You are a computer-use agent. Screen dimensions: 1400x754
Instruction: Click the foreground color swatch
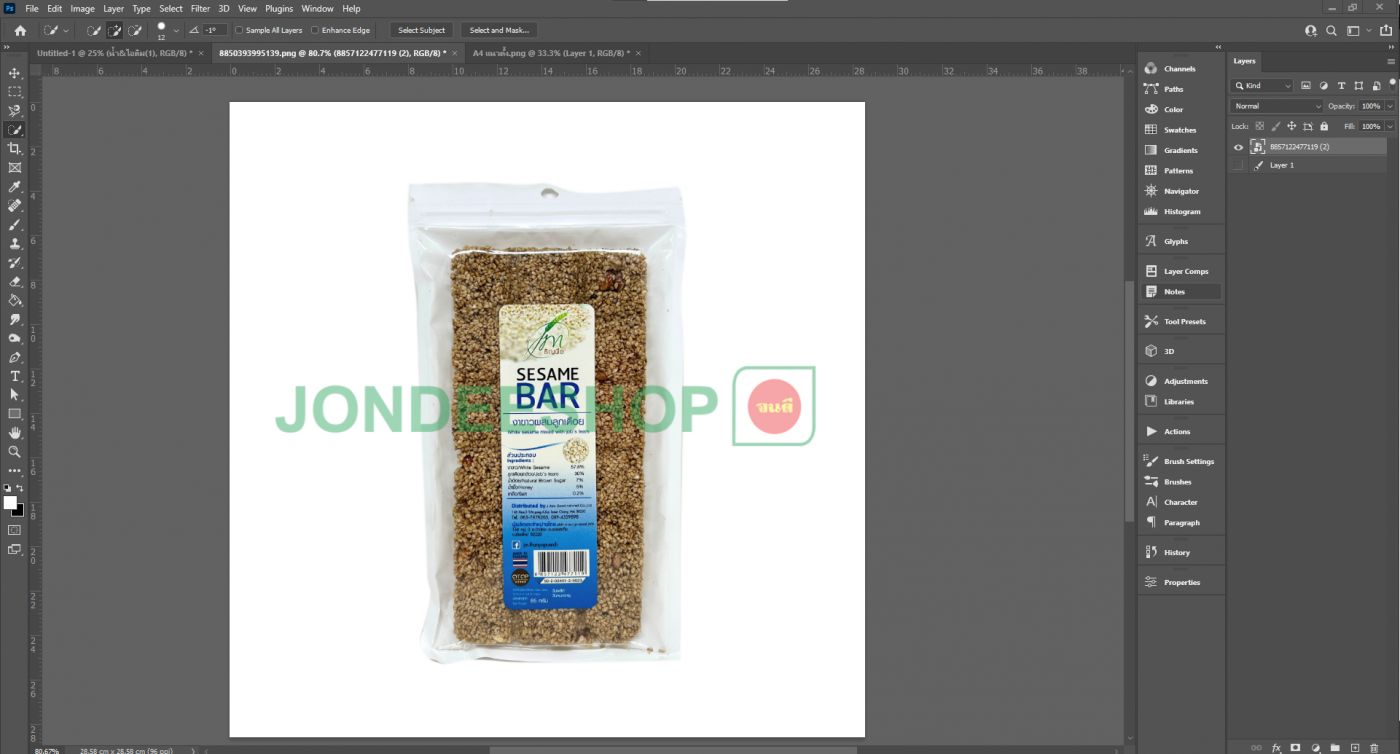pyautogui.click(x=10, y=503)
